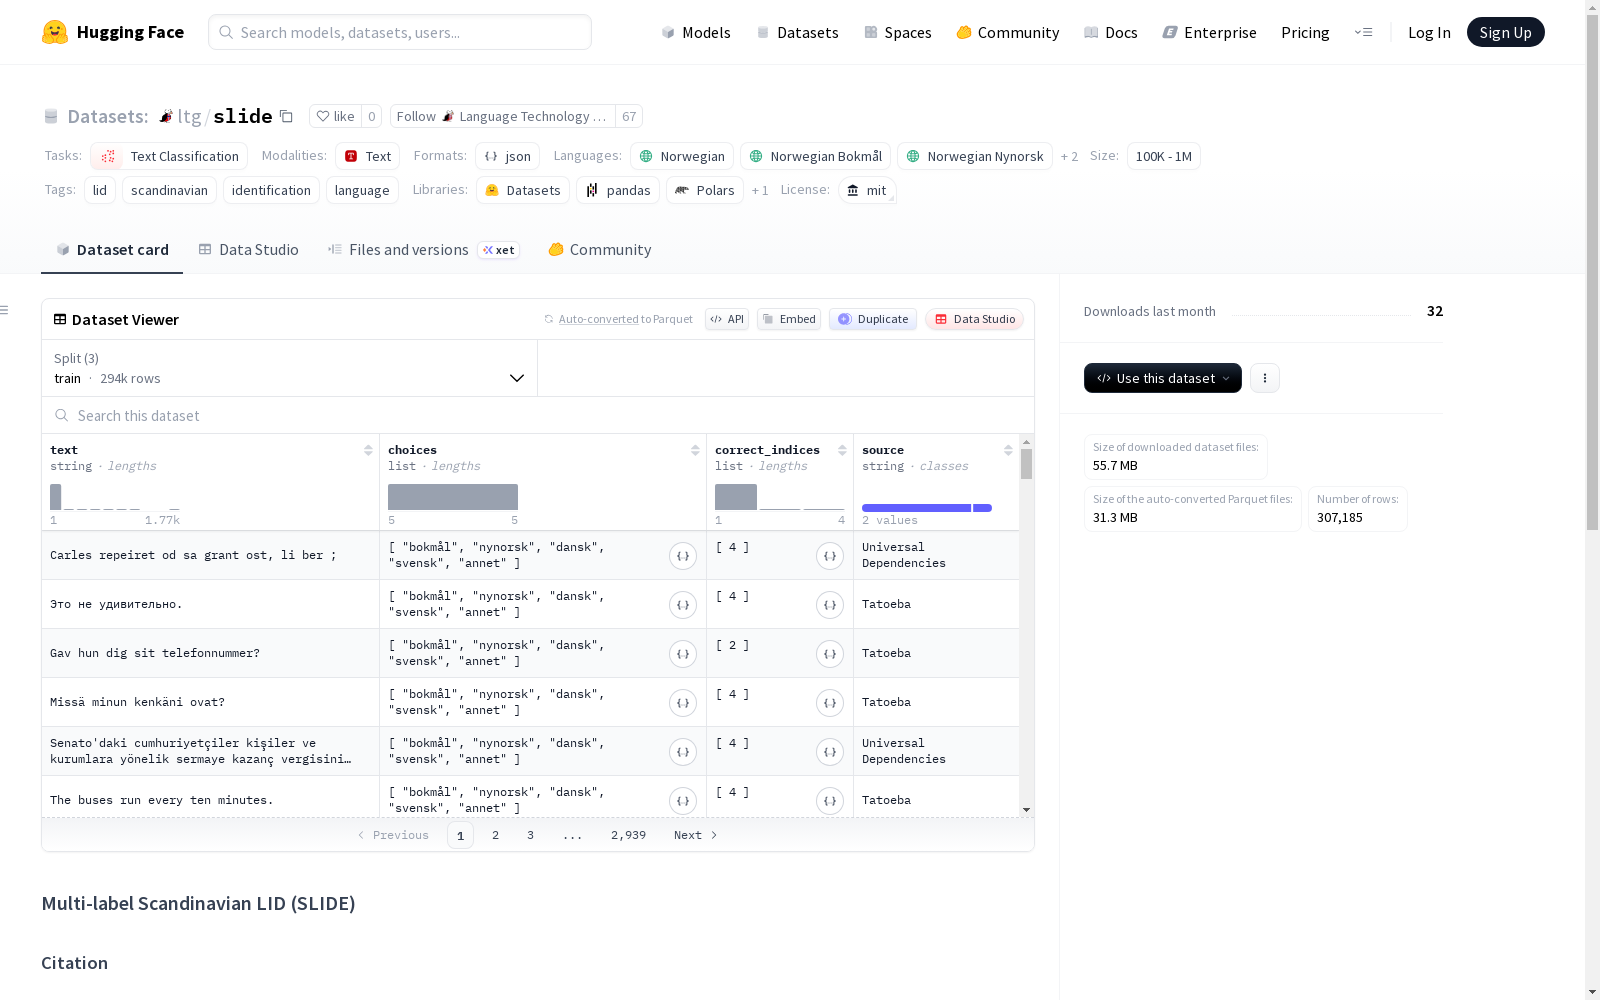This screenshot has width=1600, height=1000.
Task: Click the Sign Up button
Action: [x=1505, y=32]
